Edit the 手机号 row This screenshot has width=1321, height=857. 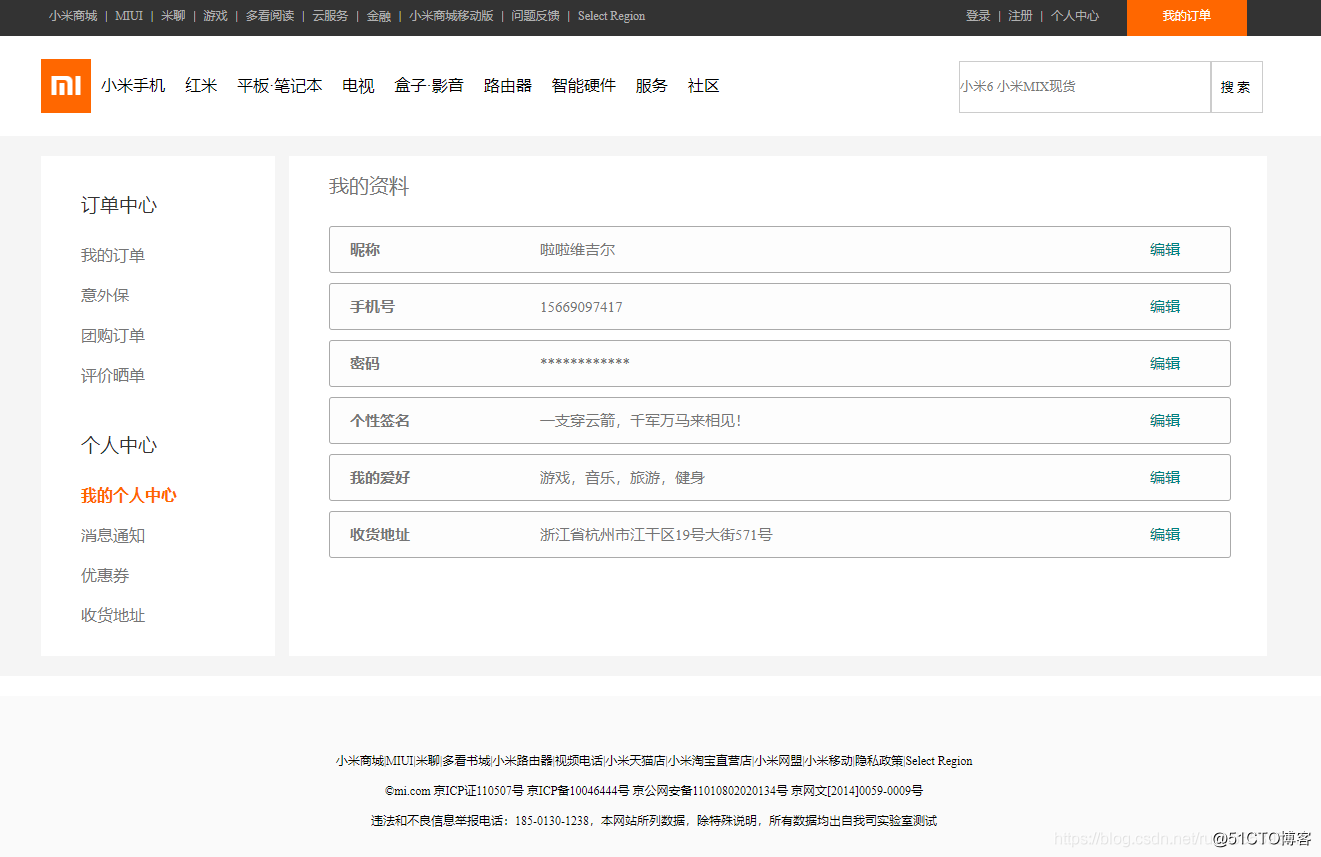[1165, 307]
